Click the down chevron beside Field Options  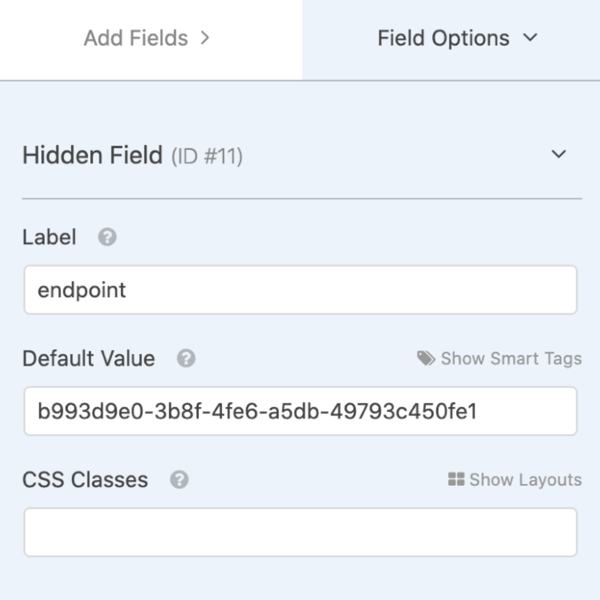pyautogui.click(x=531, y=39)
